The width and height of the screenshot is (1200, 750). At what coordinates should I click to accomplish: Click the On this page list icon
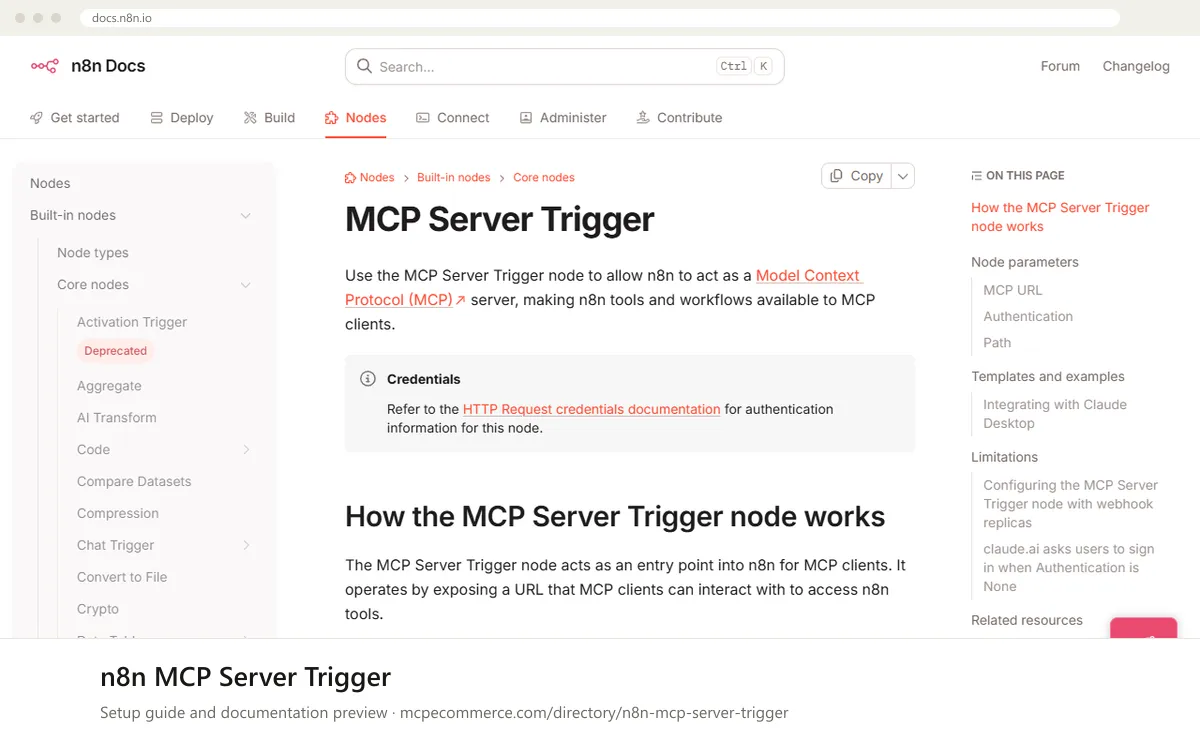tap(976, 176)
